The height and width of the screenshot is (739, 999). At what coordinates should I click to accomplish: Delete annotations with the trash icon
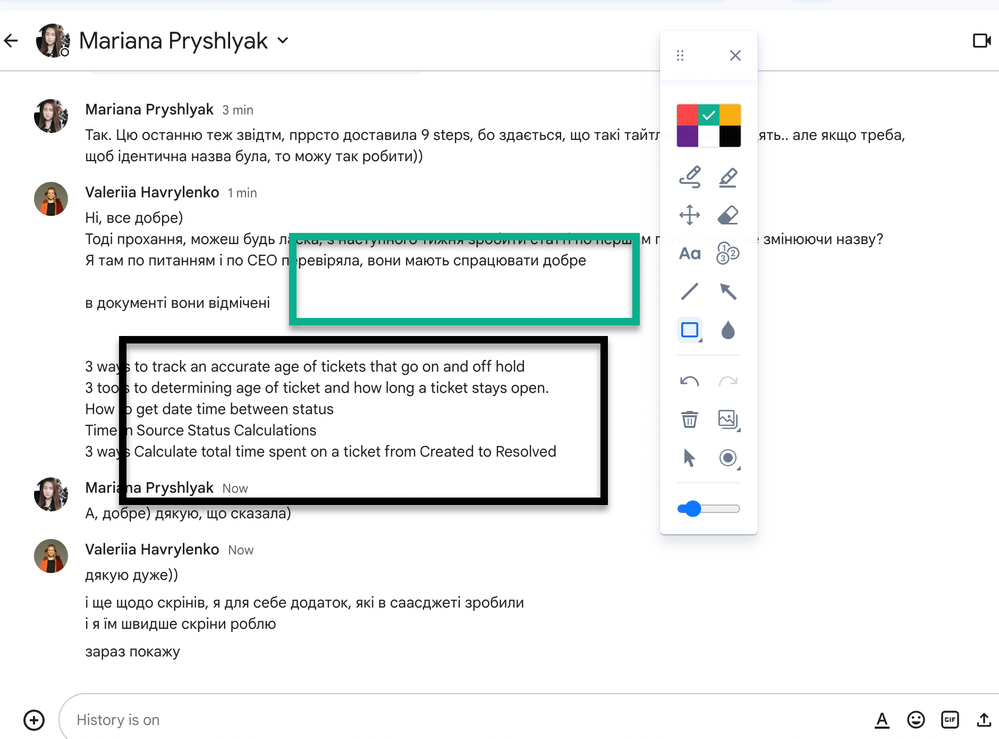[x=689, y=419]
